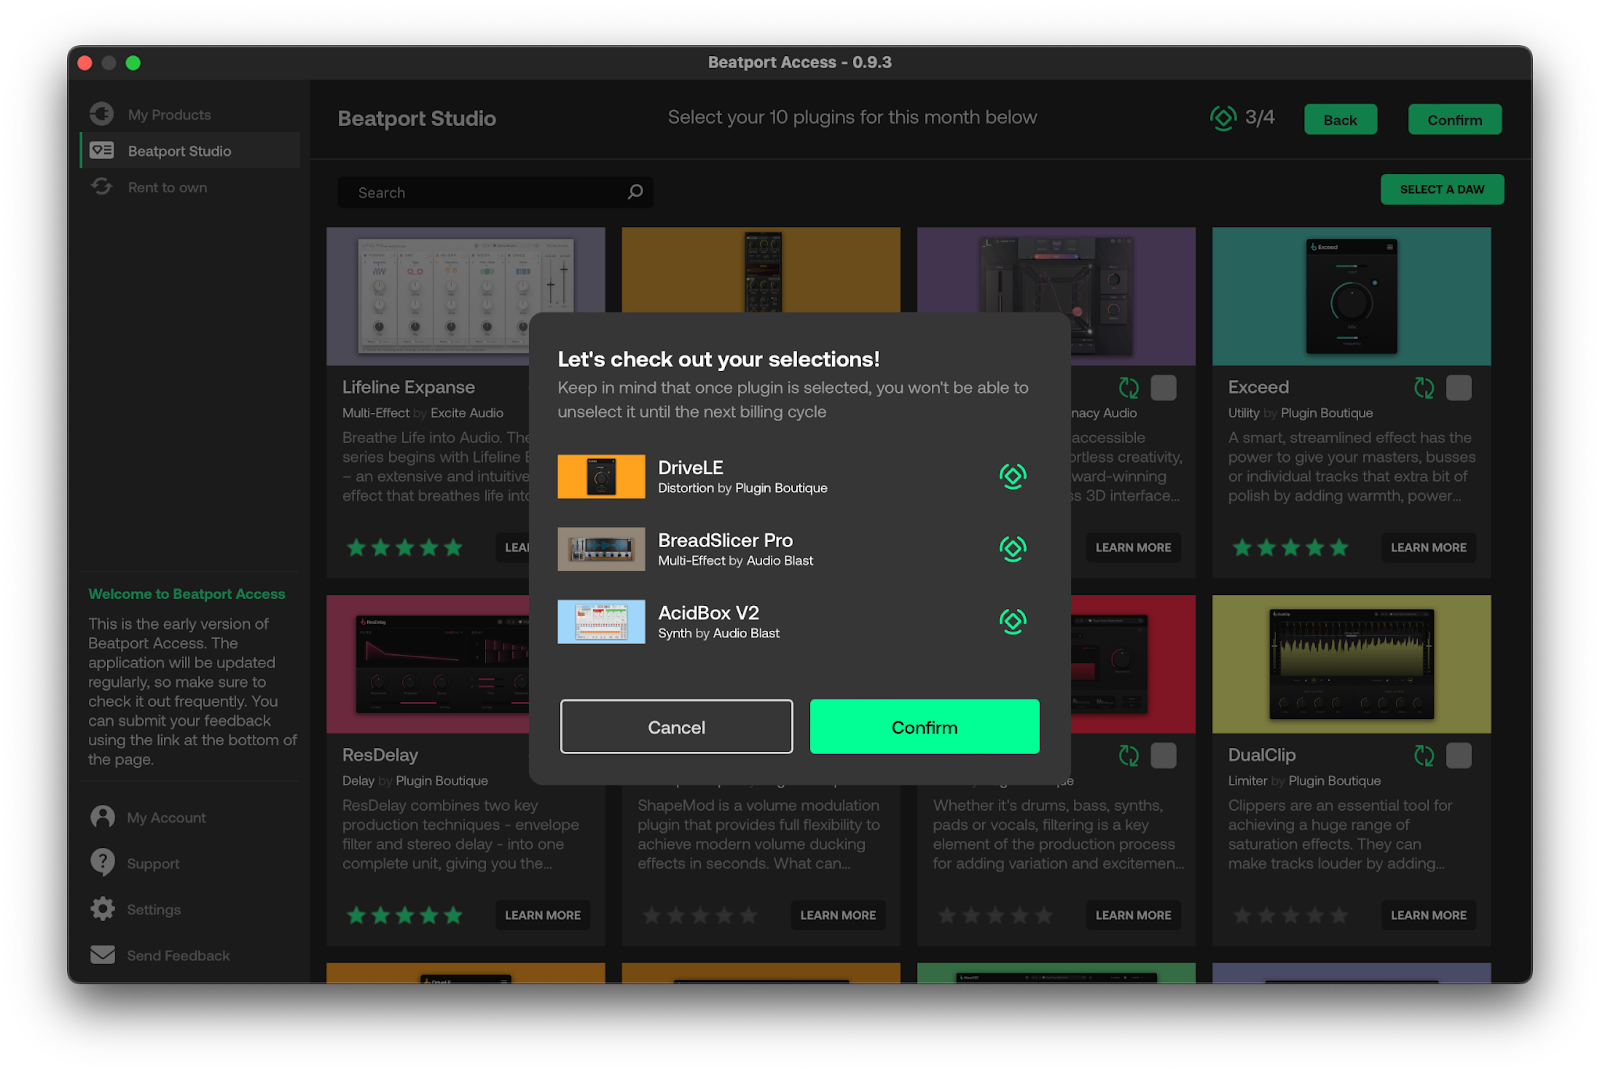Click the selection counter icon beside 3/4

(x=1222, y=117)
